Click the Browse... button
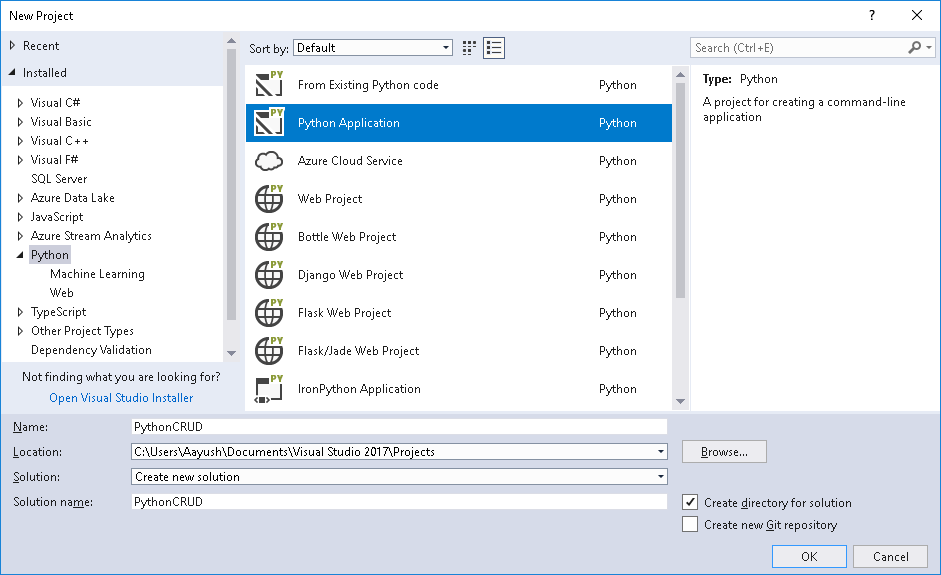 pos(724,451)
